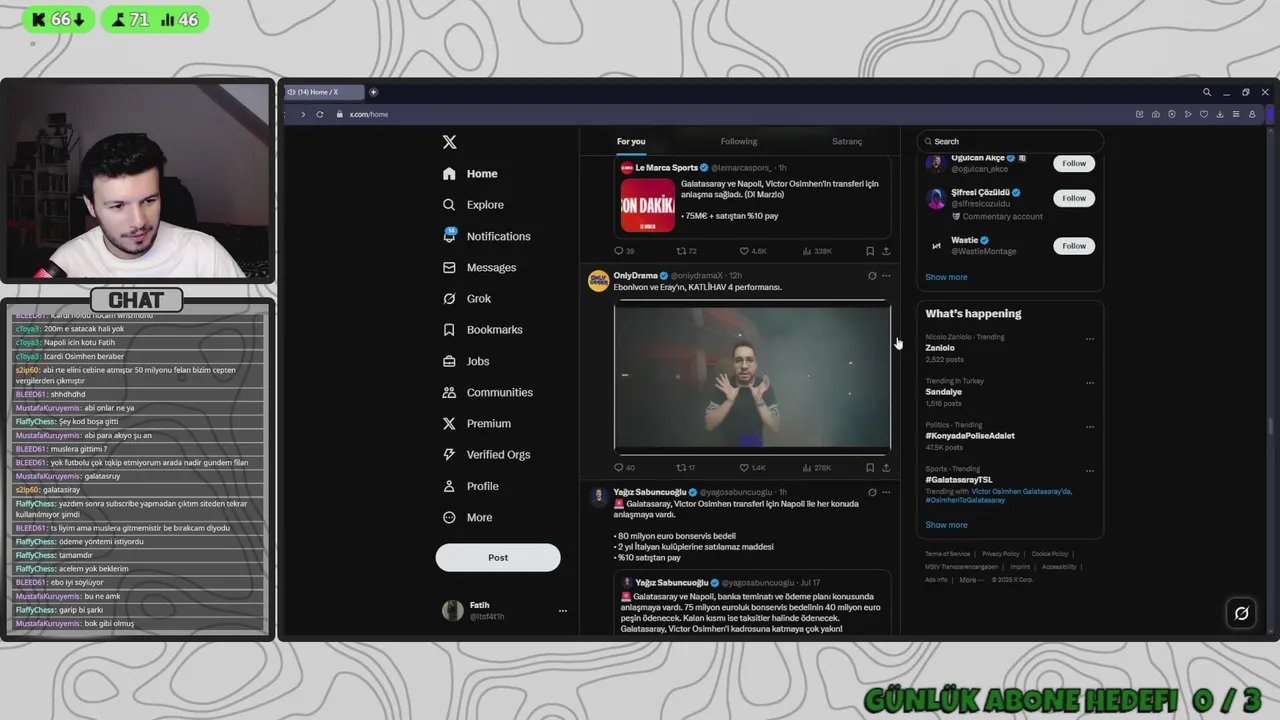Viewport: 1280px width, 720px height.
Task: Open the OnlyDrama profile name
Action: pyautogui.click(x=635, y=276)
